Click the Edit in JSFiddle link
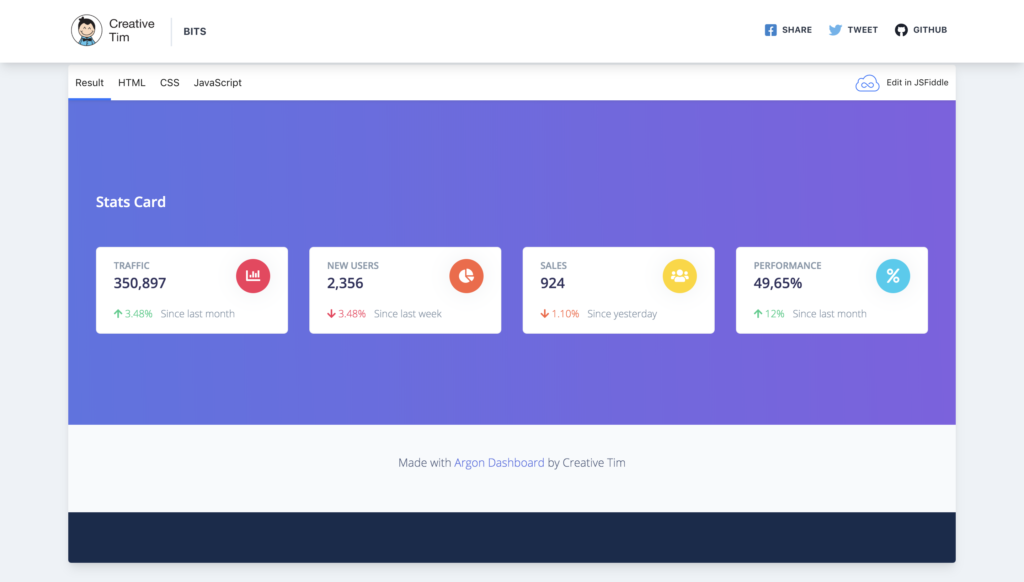 [916, 83]
